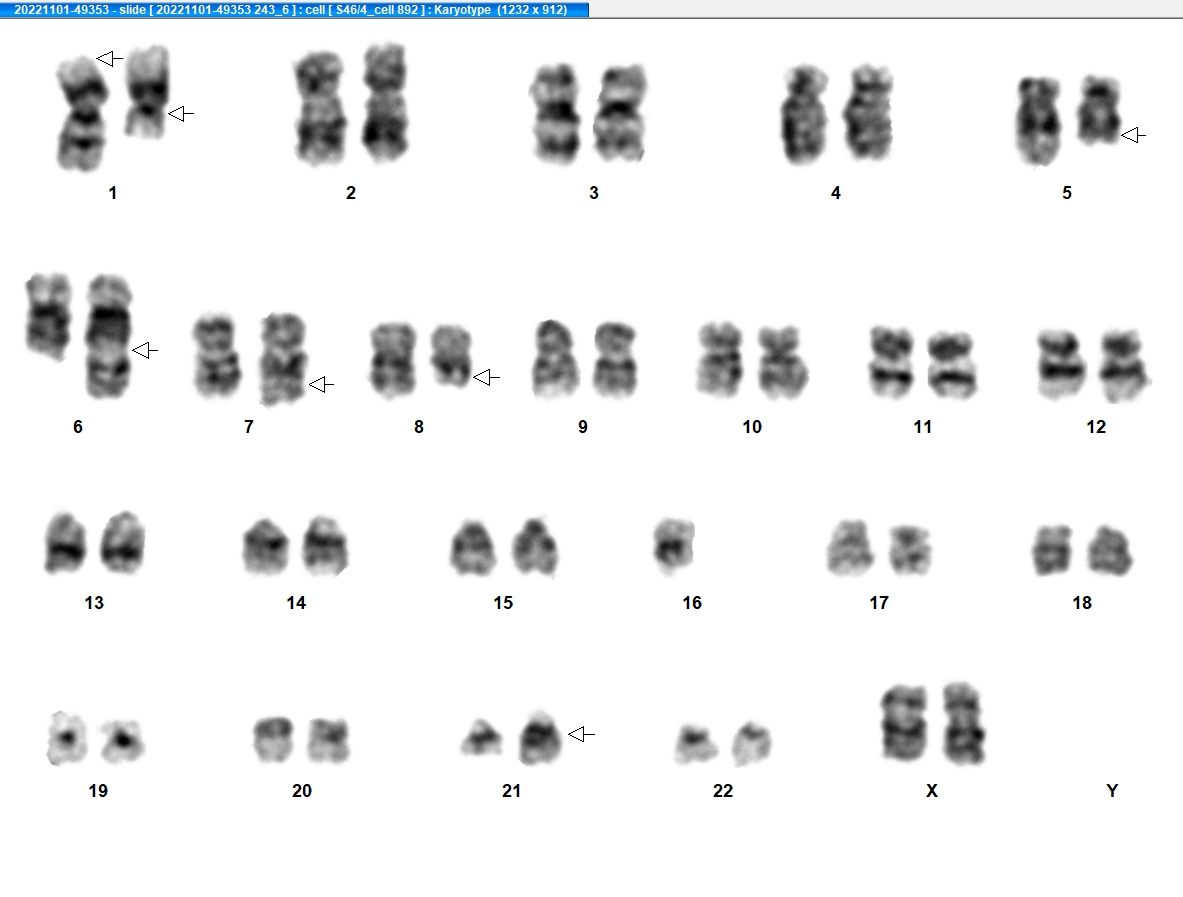Pick the right homolog of chromosome 14
This screenshot has width=1183, height=897.
click(325, 546)
